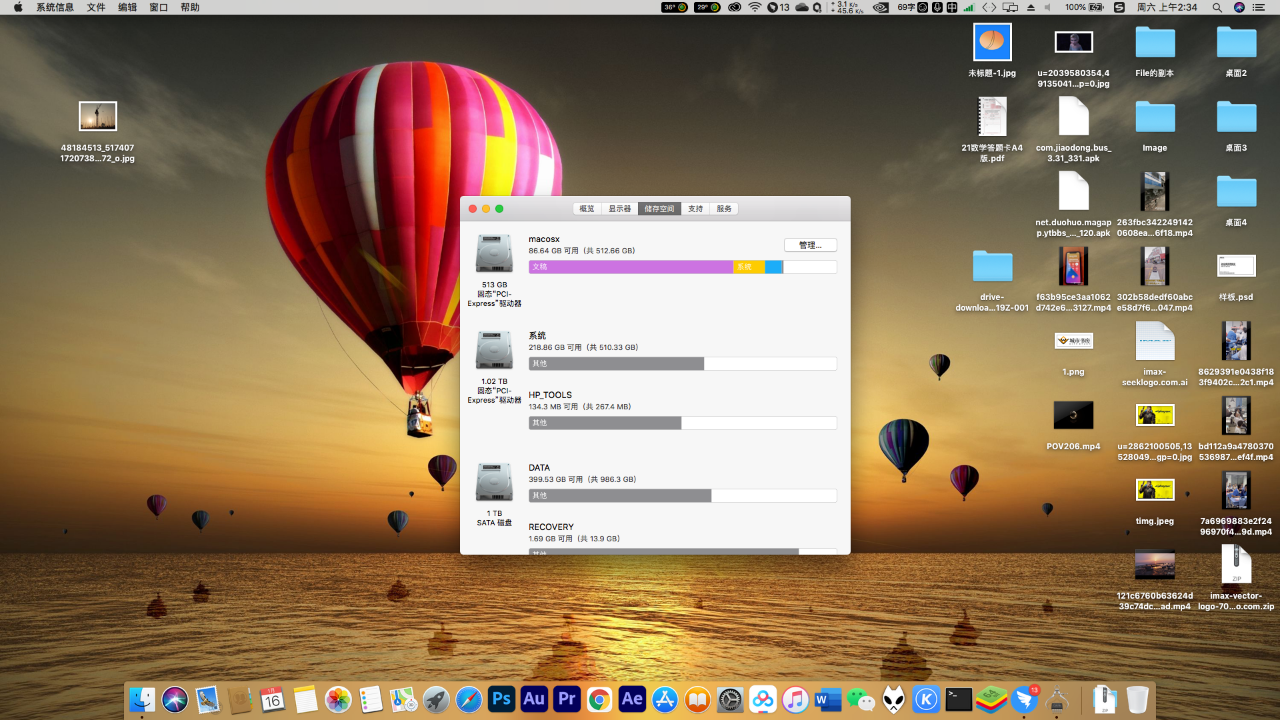Select the 样板.psd file on desktop

tap(1236, 266)
